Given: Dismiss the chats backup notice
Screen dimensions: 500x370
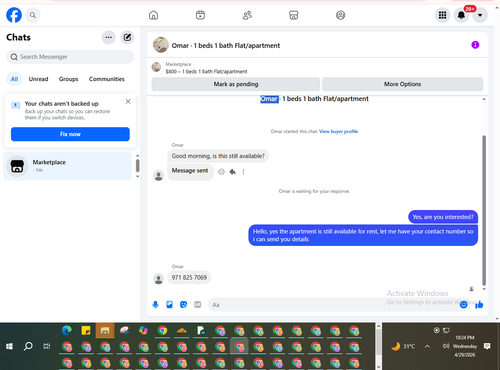Looking at the screenshot, I should [128, 101].
